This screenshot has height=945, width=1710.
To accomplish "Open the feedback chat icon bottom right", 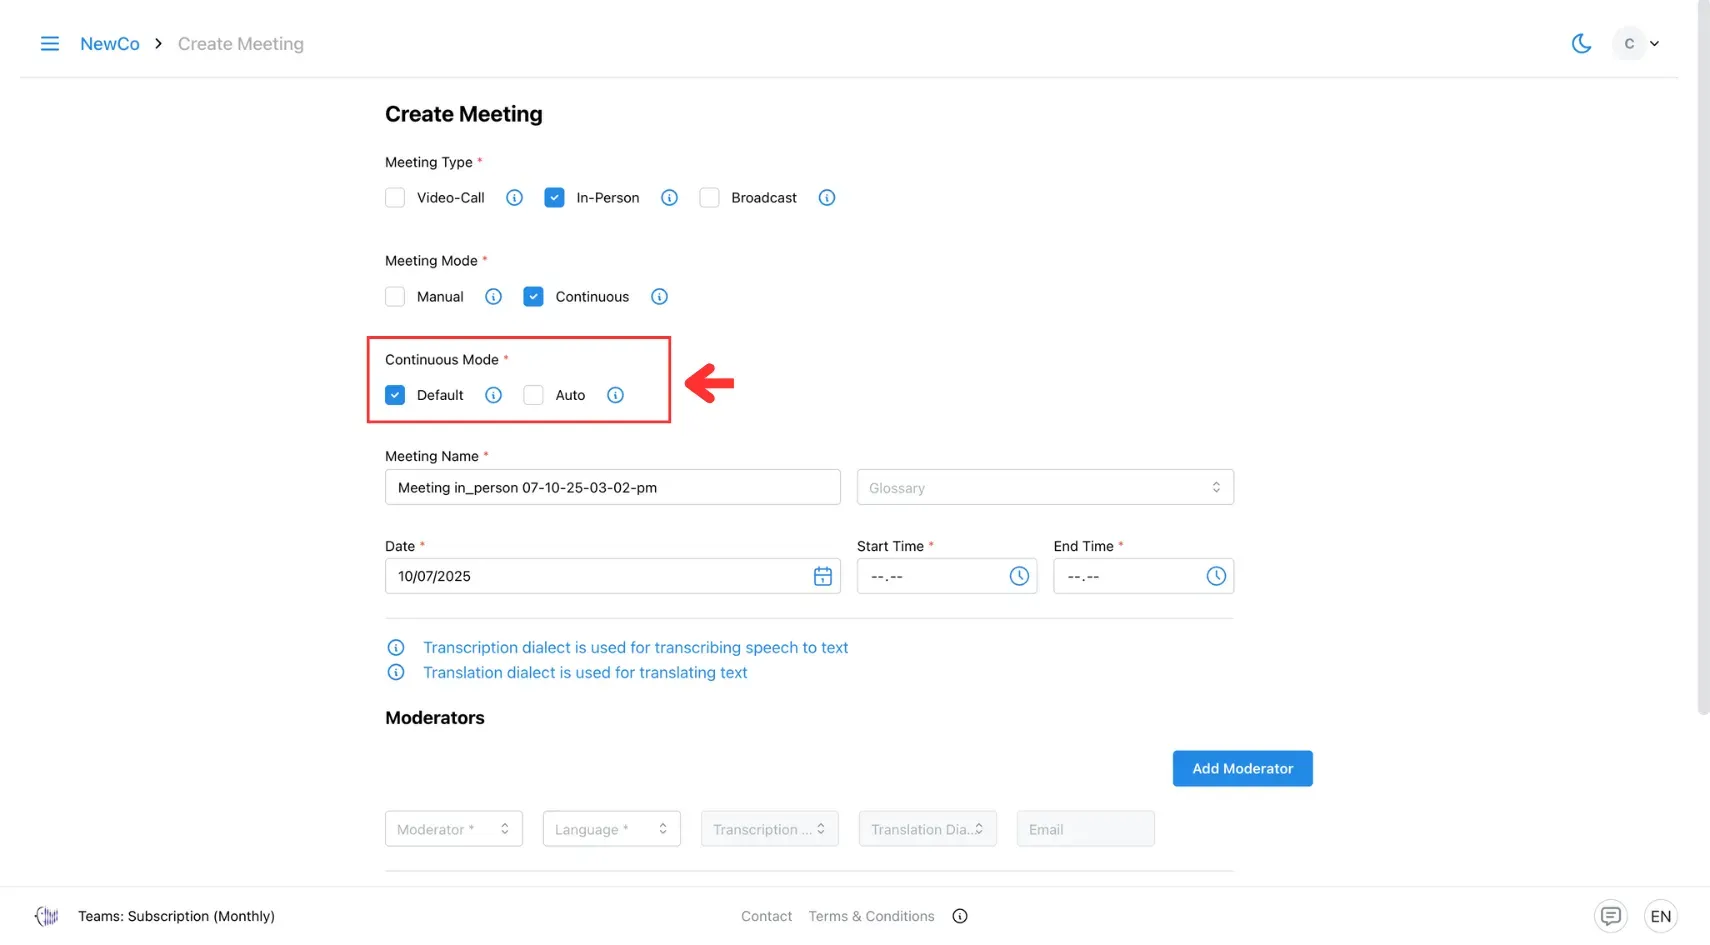I will [x=1610, y=916].
